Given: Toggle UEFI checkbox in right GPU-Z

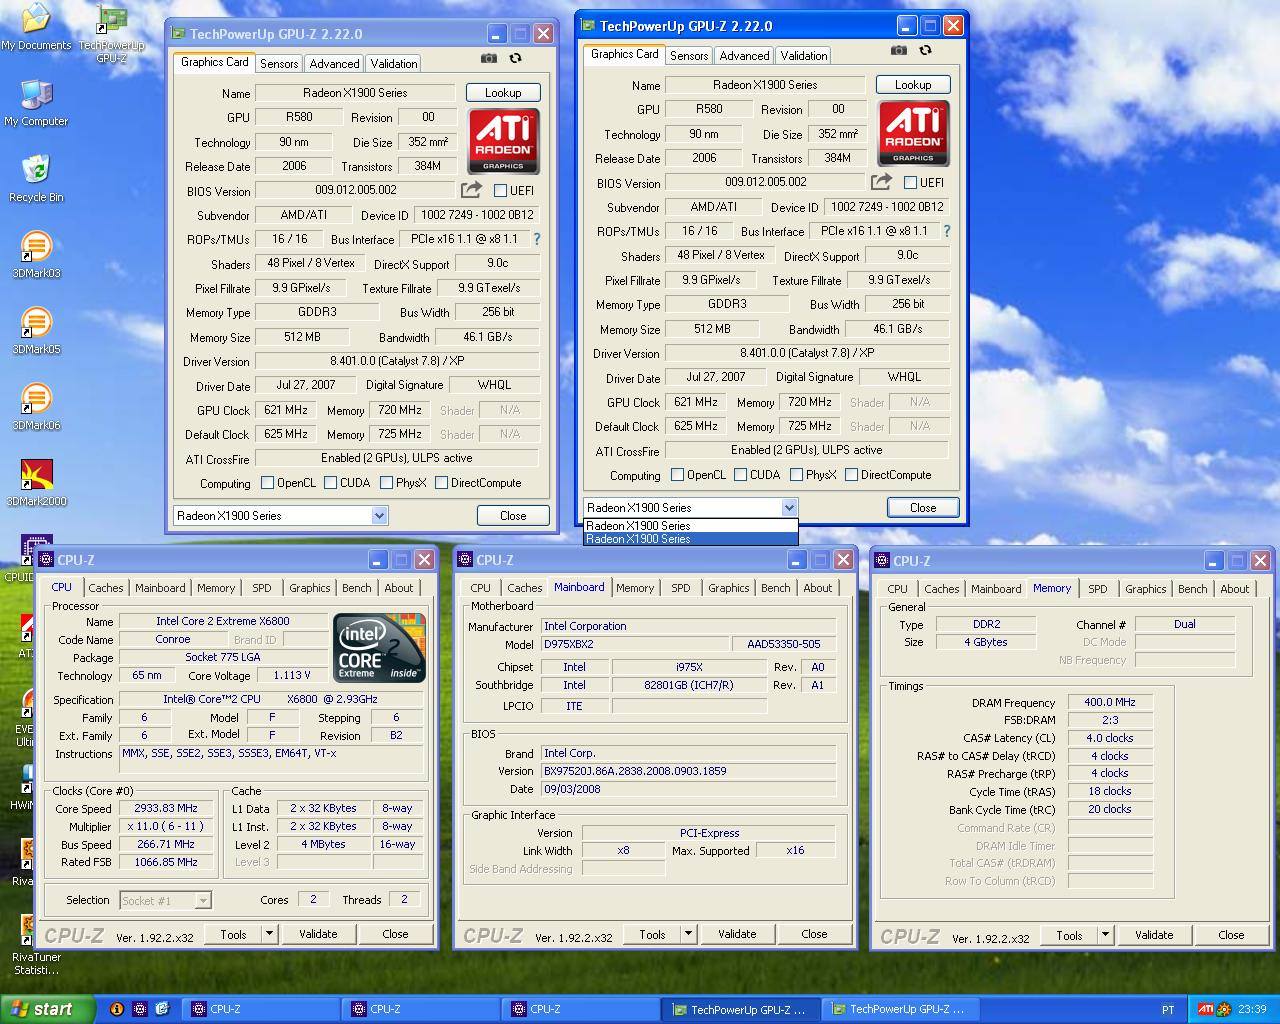Looking at the screenshot, I should [910, 183].
